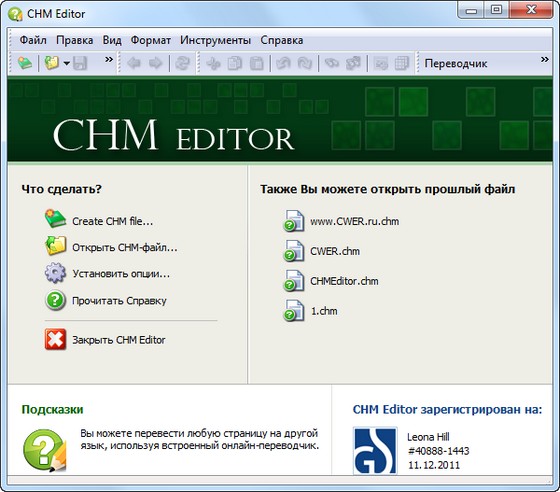Click the file icon next to 1.chm

(294, 311)
